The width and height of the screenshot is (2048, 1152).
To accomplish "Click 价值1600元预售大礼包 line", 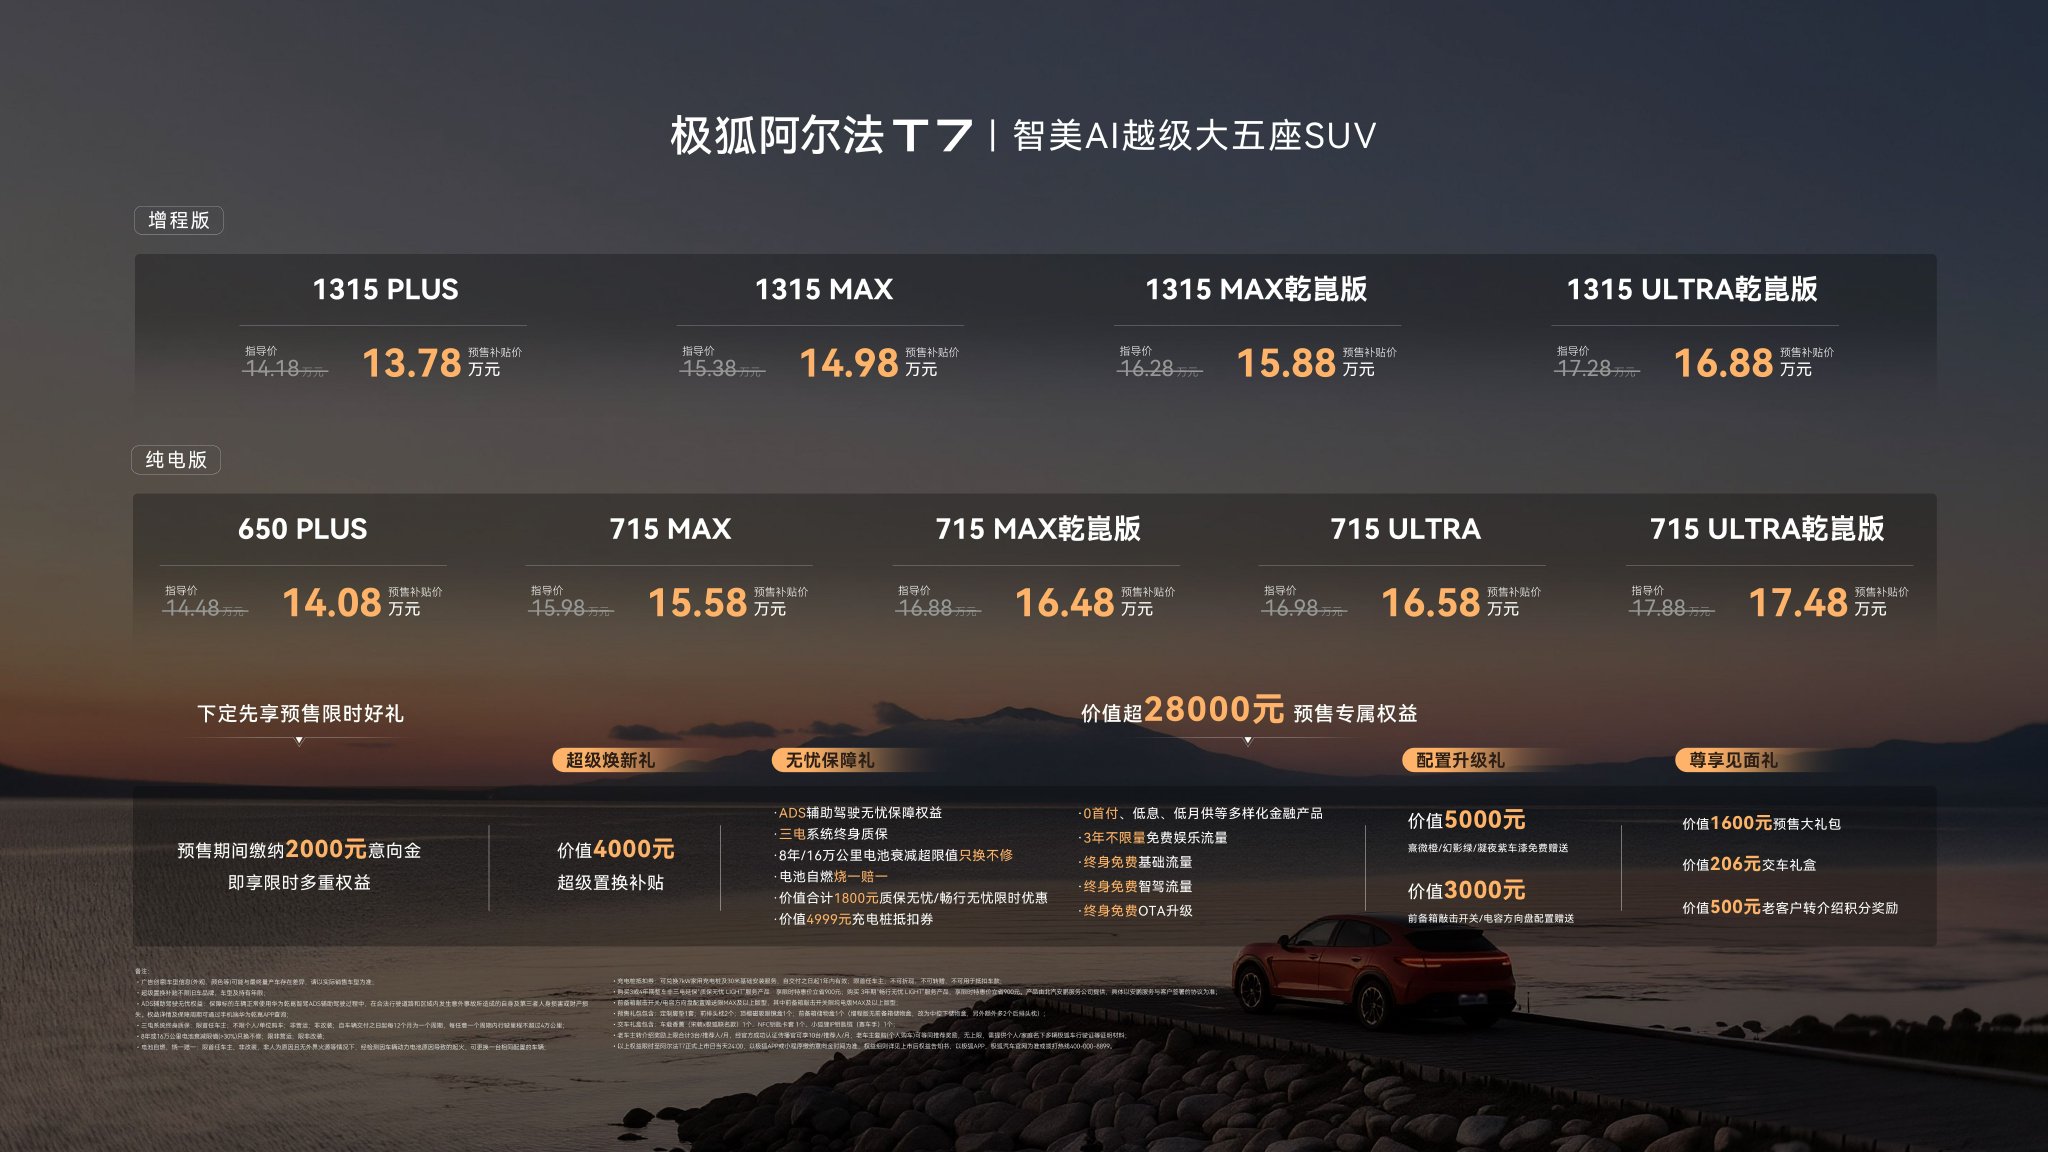I will (1761, 823).
